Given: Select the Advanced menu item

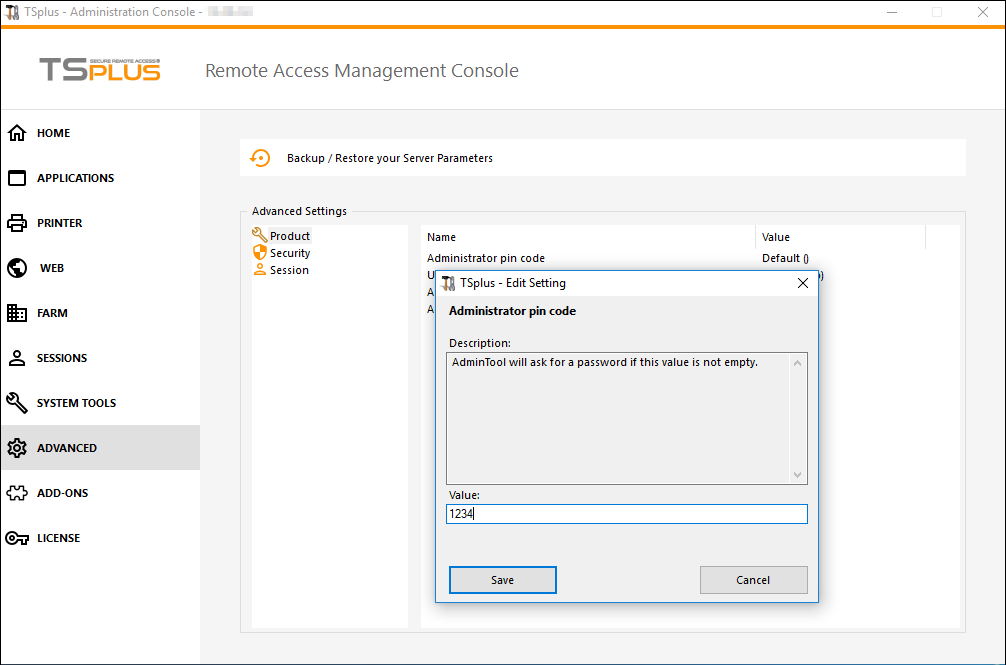Looking at the screenshot, I should pyautogui.click(x=67, y=448).
